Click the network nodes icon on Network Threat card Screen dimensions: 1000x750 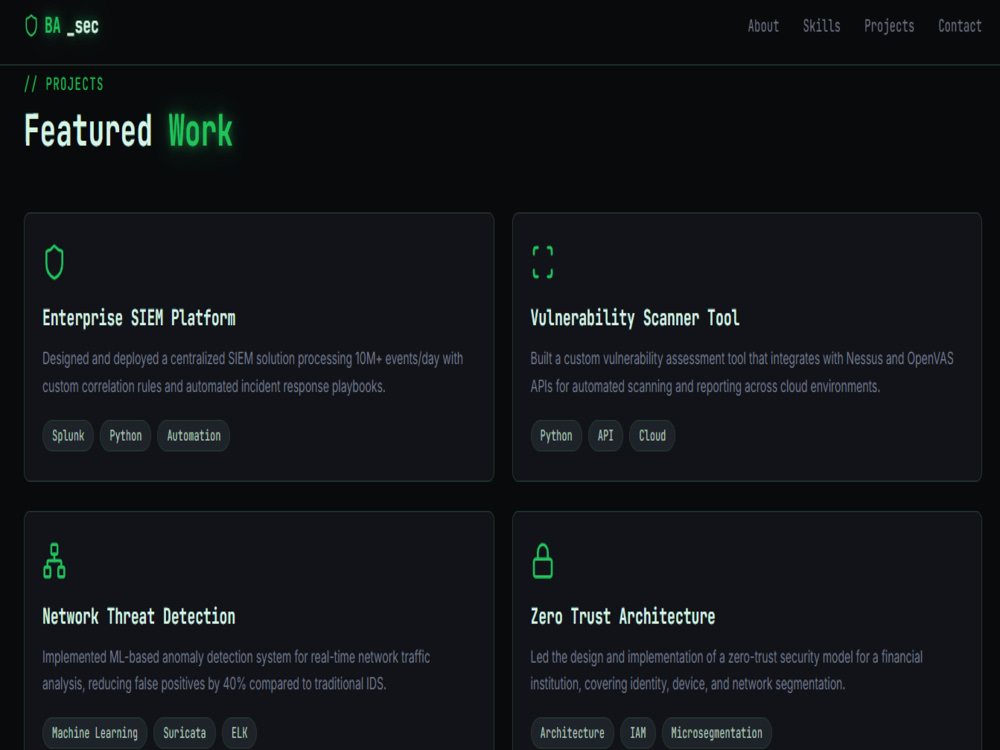[x=54, y=561]
